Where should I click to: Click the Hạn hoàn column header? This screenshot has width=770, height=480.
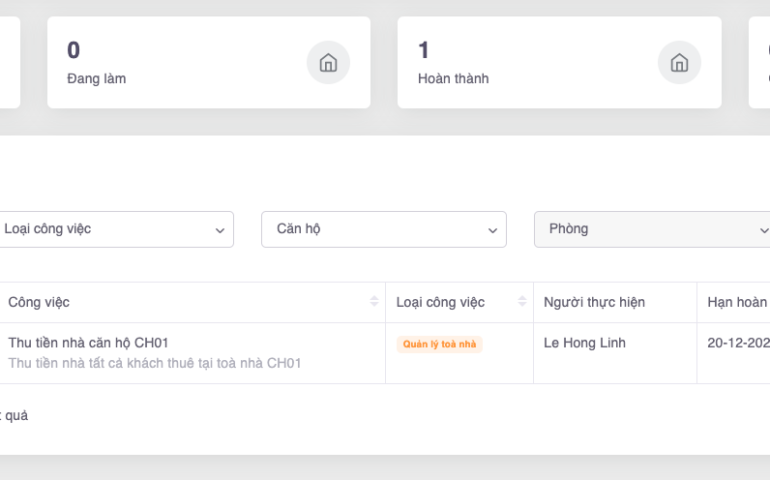click(736, 302)
